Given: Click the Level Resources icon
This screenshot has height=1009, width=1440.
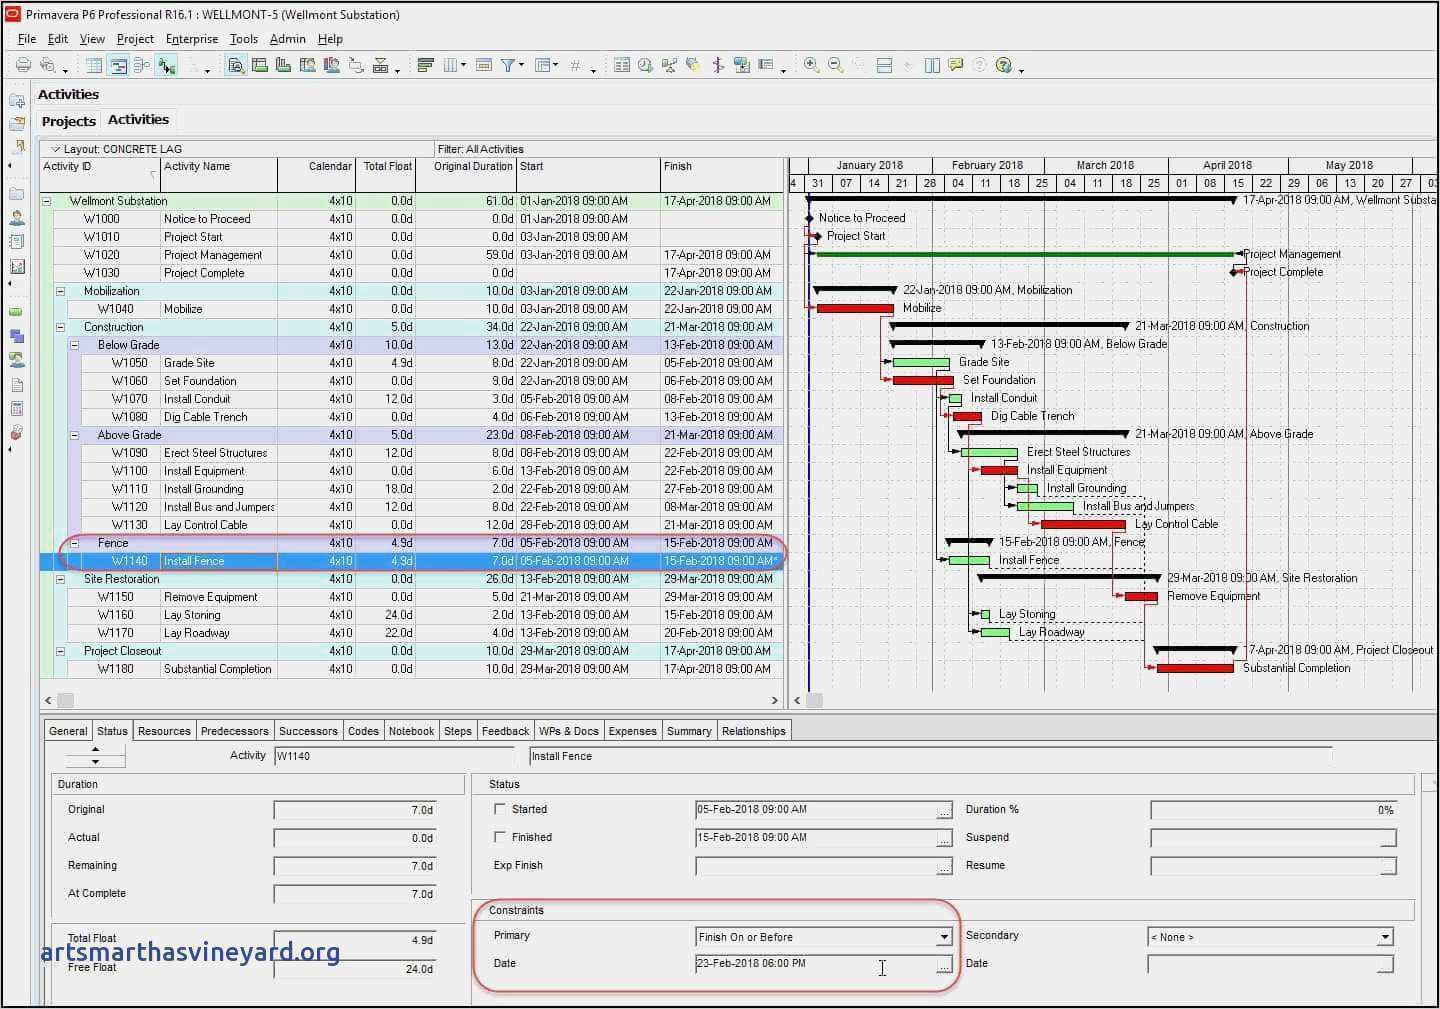Looking at the screenshot, I should click(669, 66).
